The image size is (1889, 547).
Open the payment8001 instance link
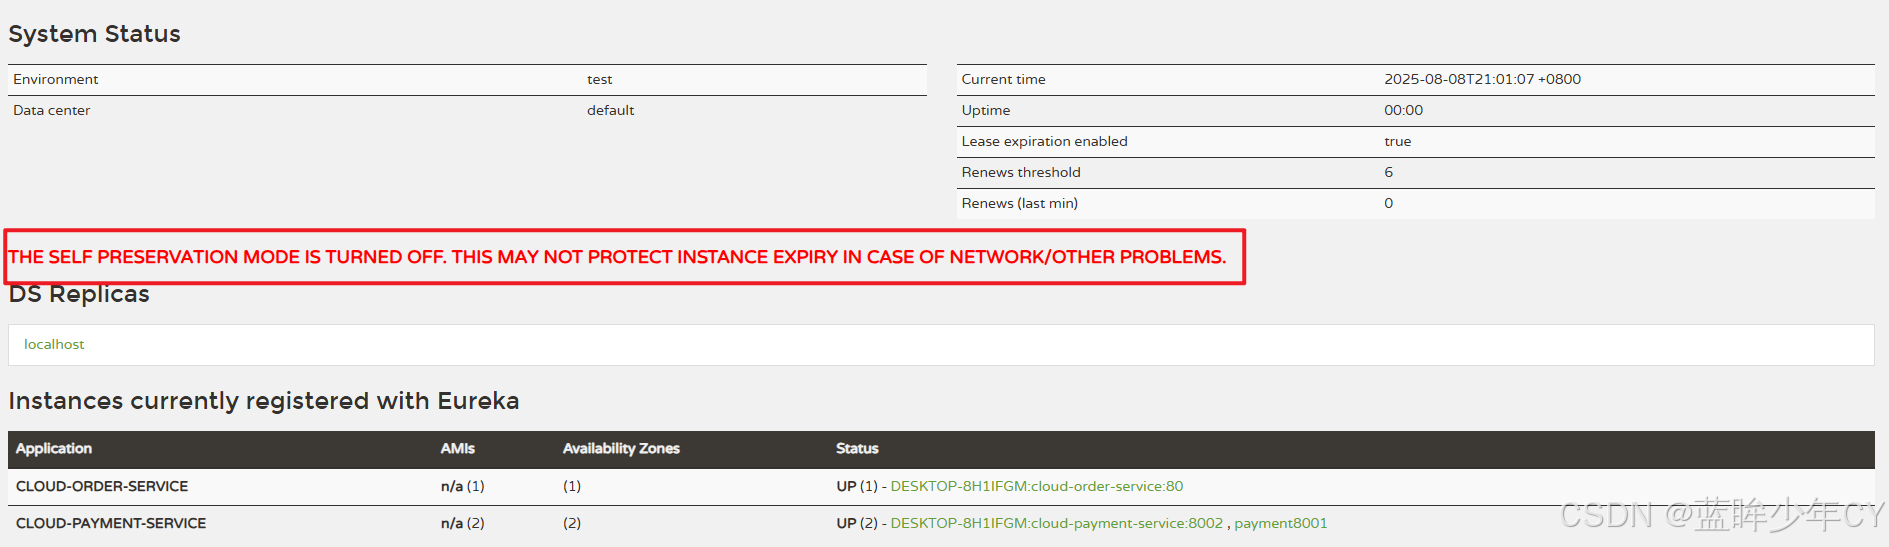[1281, 523]
